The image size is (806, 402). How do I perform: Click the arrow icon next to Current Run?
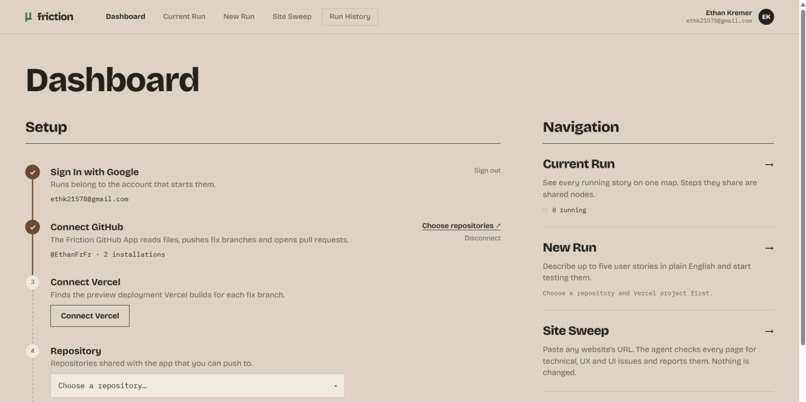tap(769, 165)
